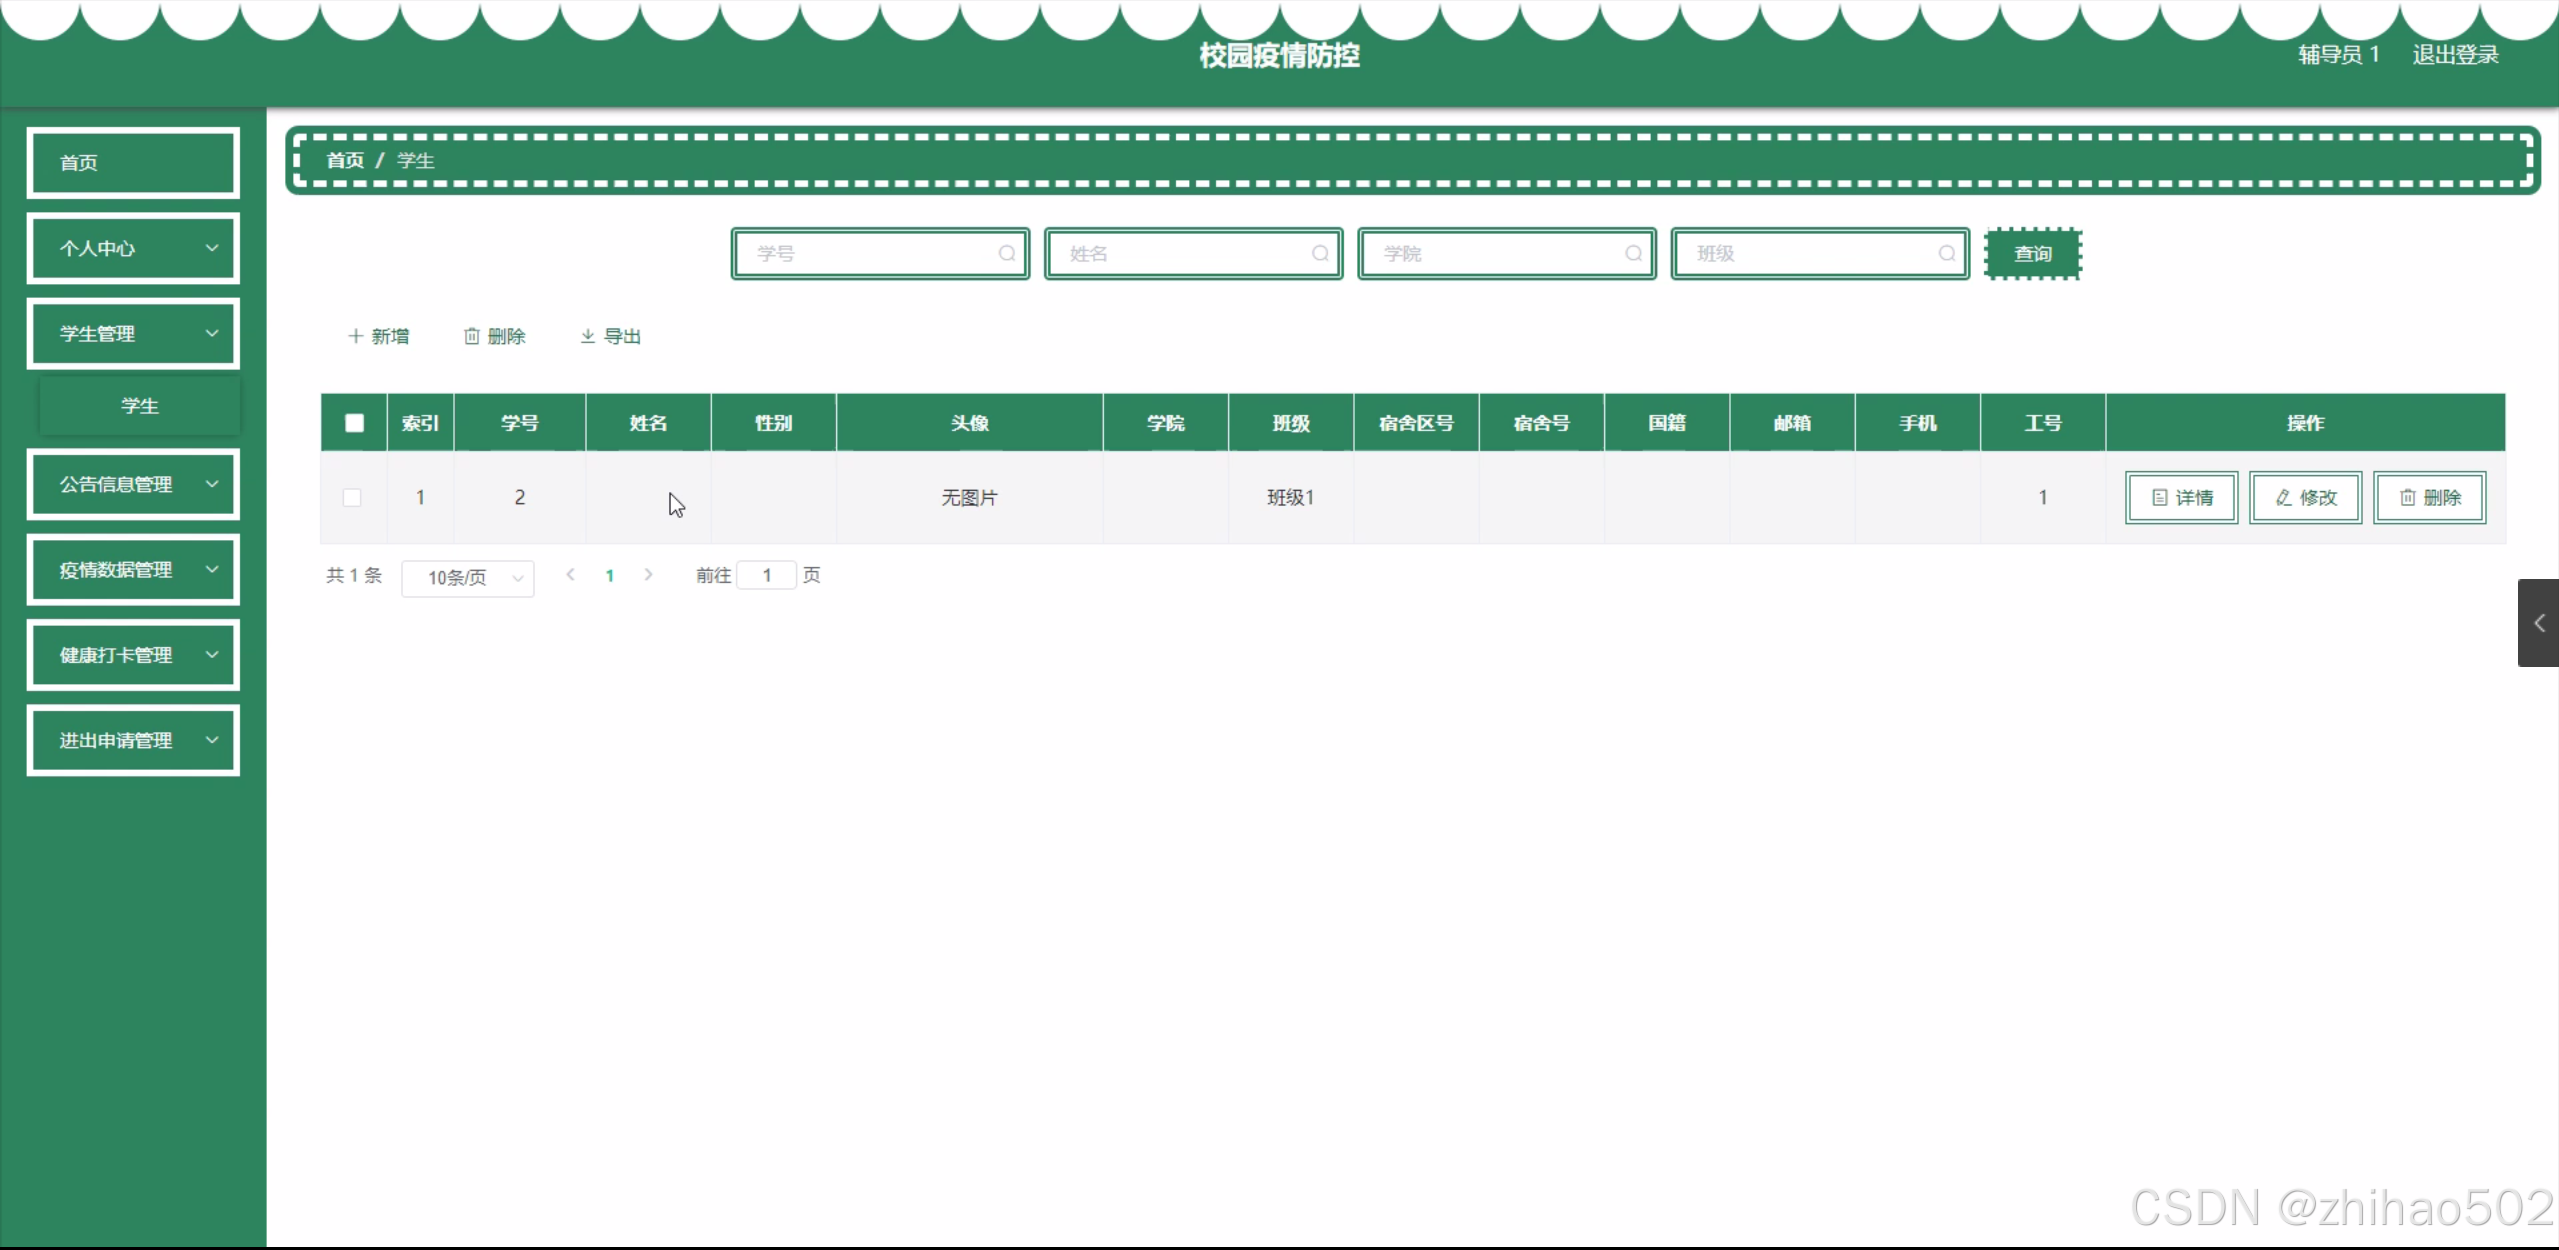Click the plus 新增 add button
2559x1250 pixels.
coord(378,336)
